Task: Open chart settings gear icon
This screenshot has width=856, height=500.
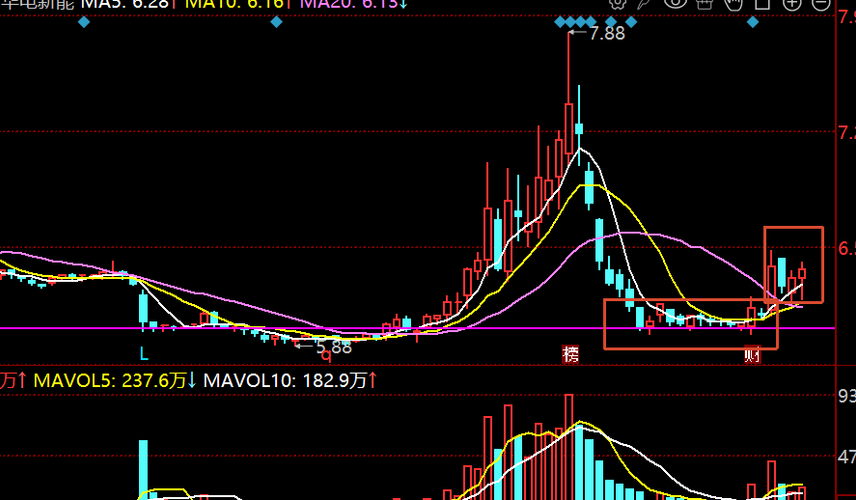Action: coord(617,4)
